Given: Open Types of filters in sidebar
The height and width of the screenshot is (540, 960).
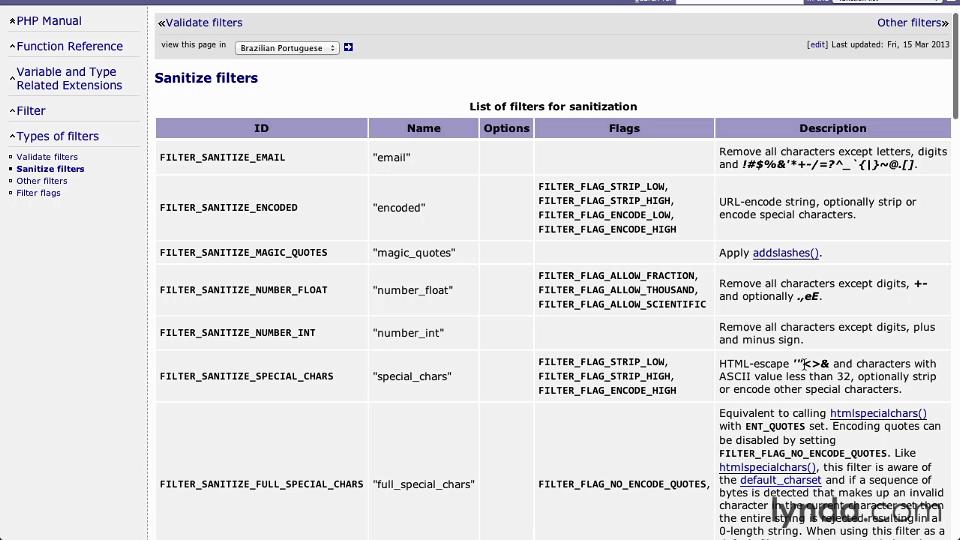Looking at the screenshot, I should click(57, 136).
